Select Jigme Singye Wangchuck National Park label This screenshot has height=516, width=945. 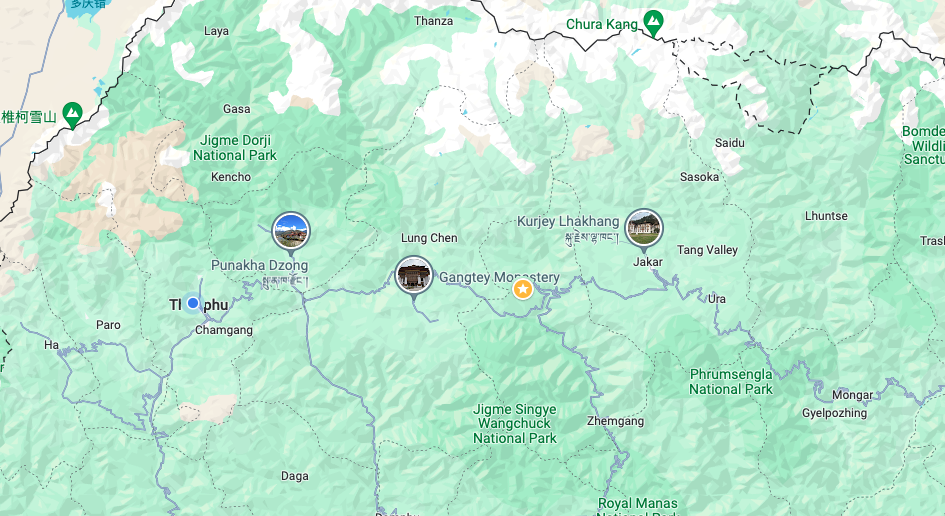point(515,424)
